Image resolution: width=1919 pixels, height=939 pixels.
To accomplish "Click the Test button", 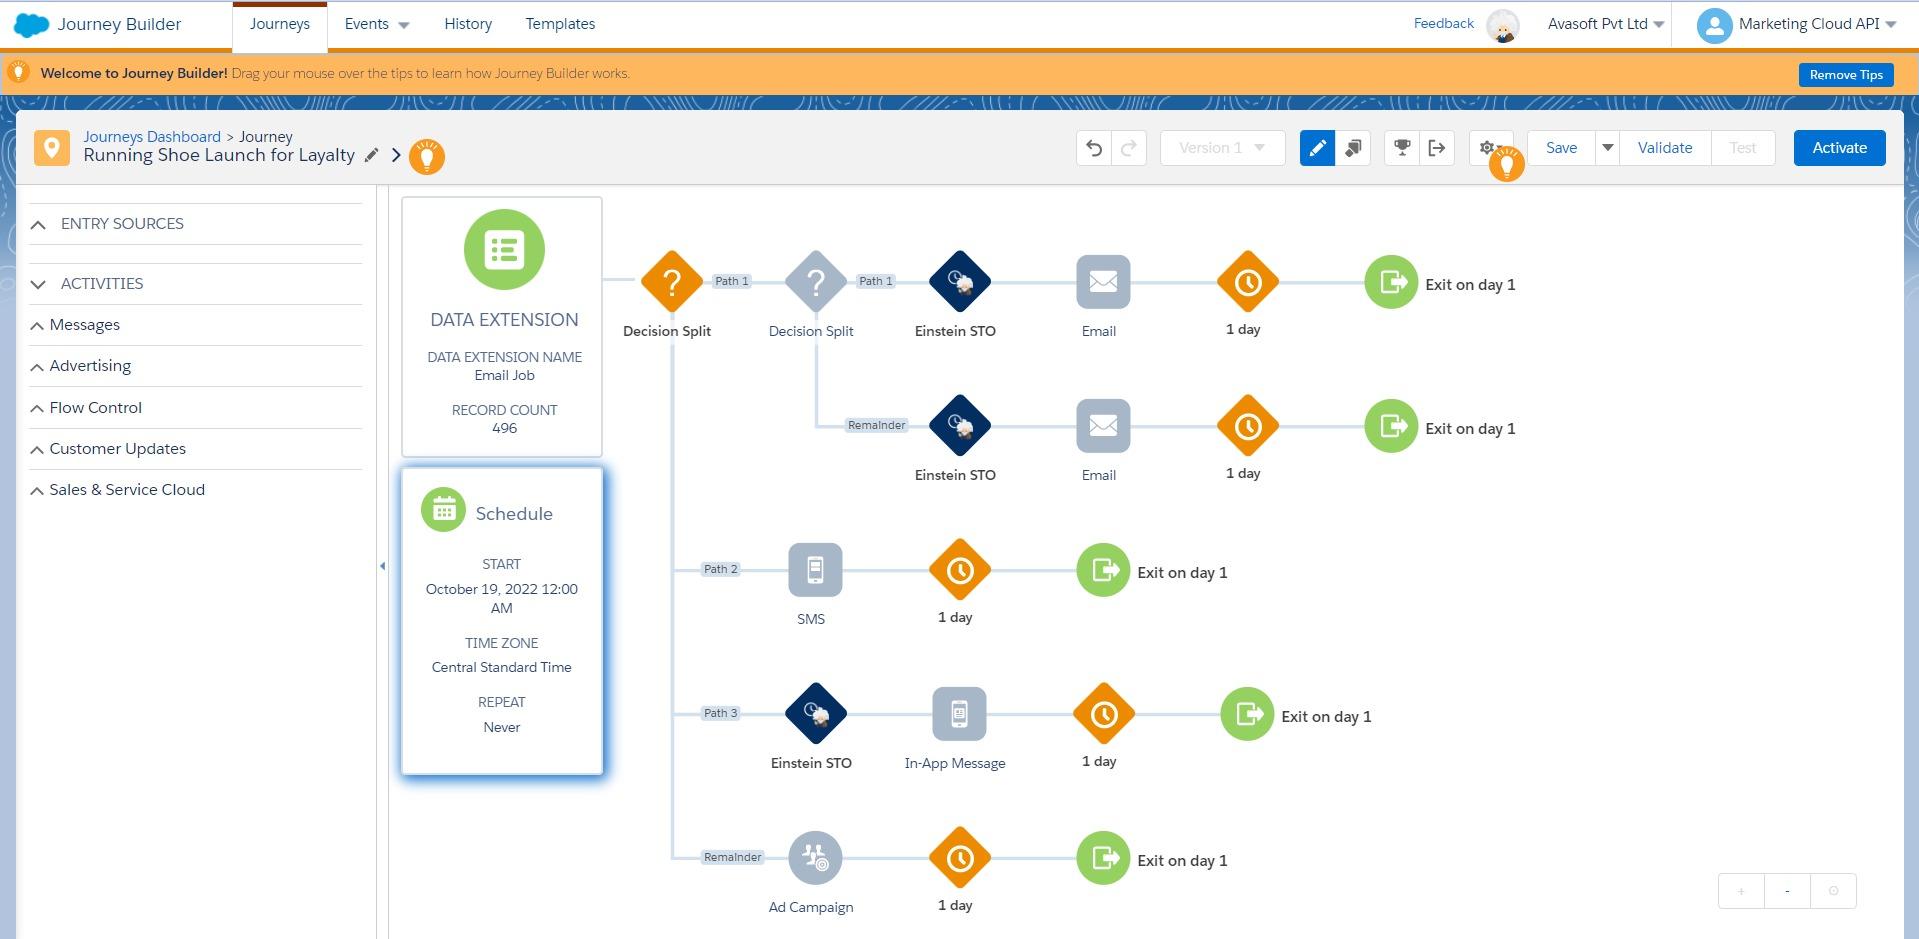I will tap(1743, 148).
